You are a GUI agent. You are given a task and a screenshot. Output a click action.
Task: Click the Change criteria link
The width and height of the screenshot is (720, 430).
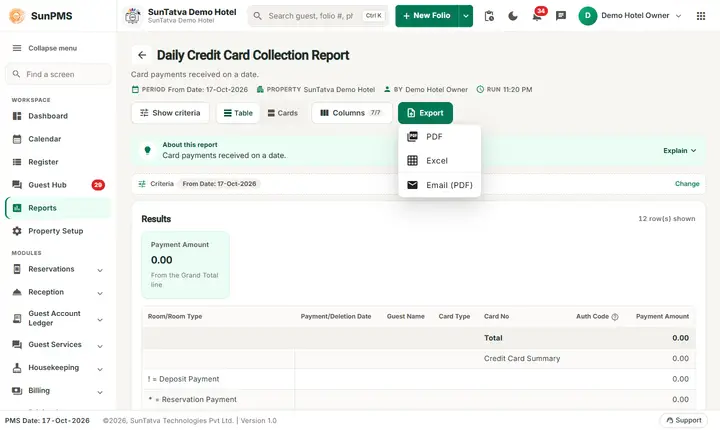687,184
